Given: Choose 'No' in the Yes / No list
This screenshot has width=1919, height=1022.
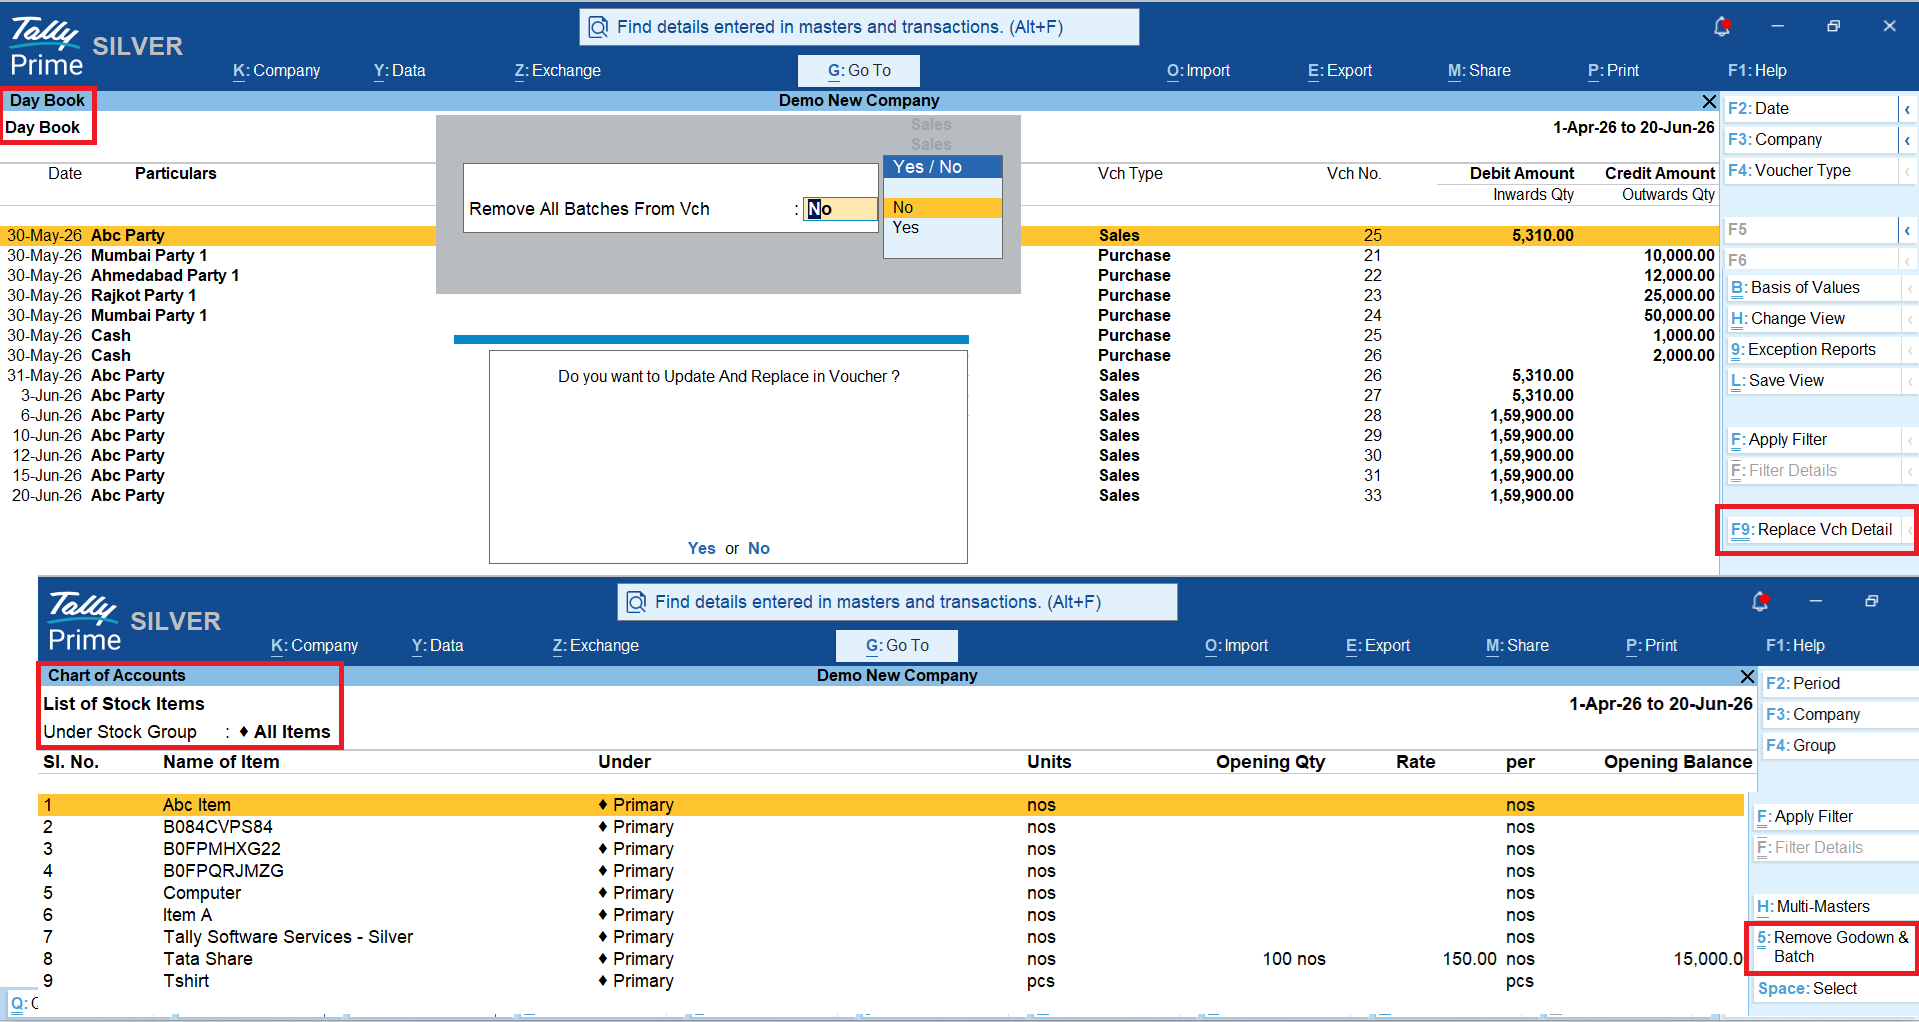Looking at the screenshot, I should (943, 208).
